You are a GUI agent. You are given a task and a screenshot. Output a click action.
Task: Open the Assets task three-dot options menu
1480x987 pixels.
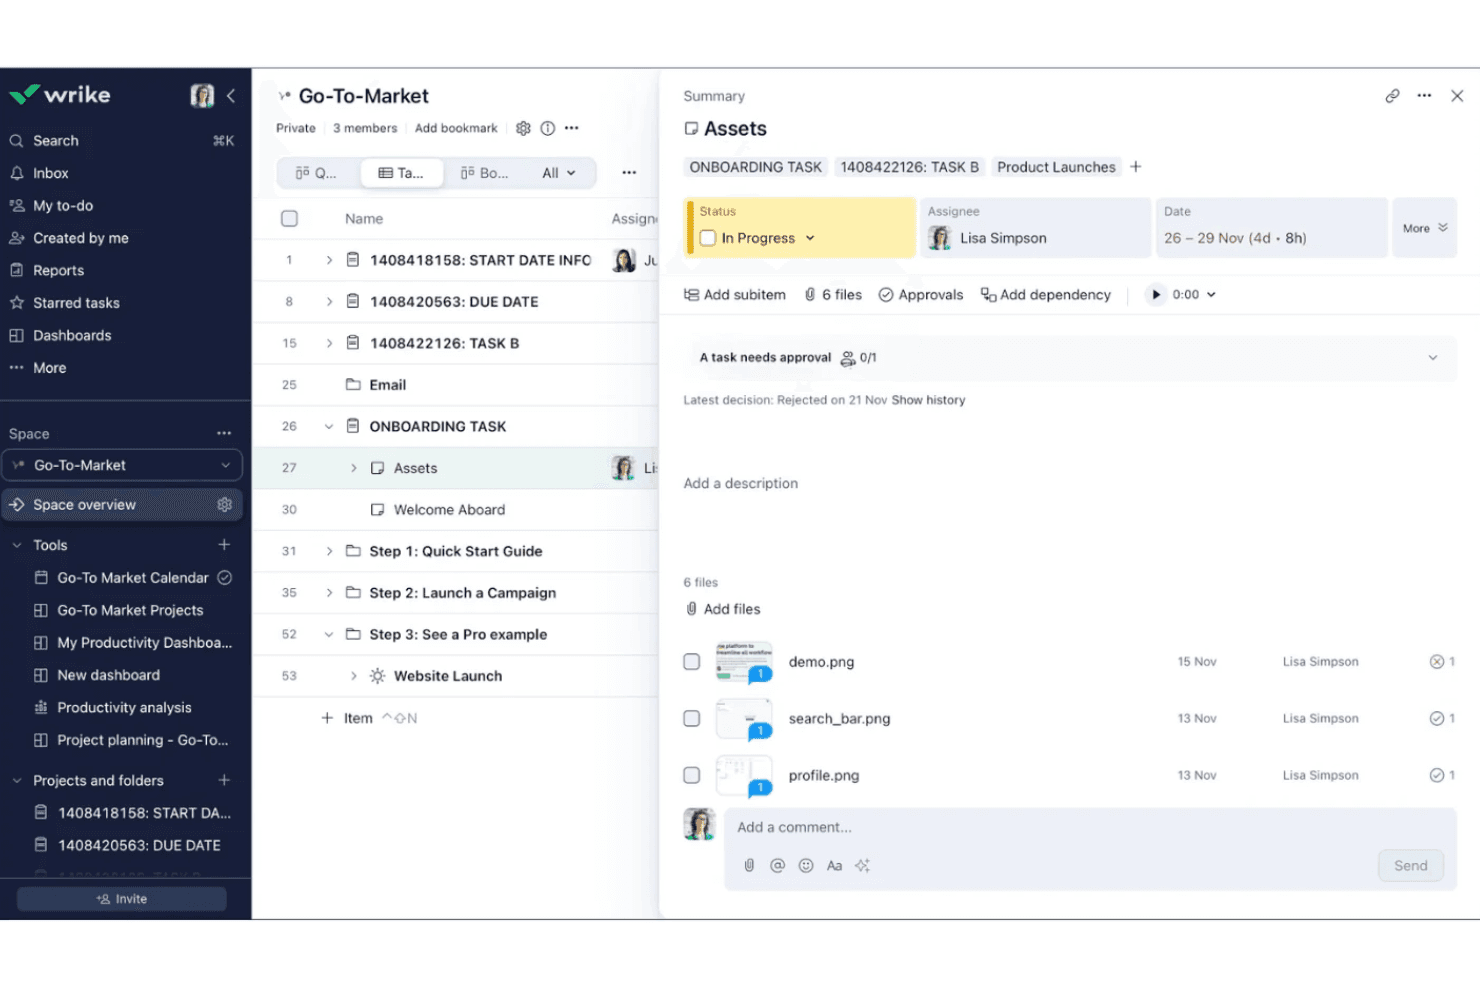tap(1424, 96)
